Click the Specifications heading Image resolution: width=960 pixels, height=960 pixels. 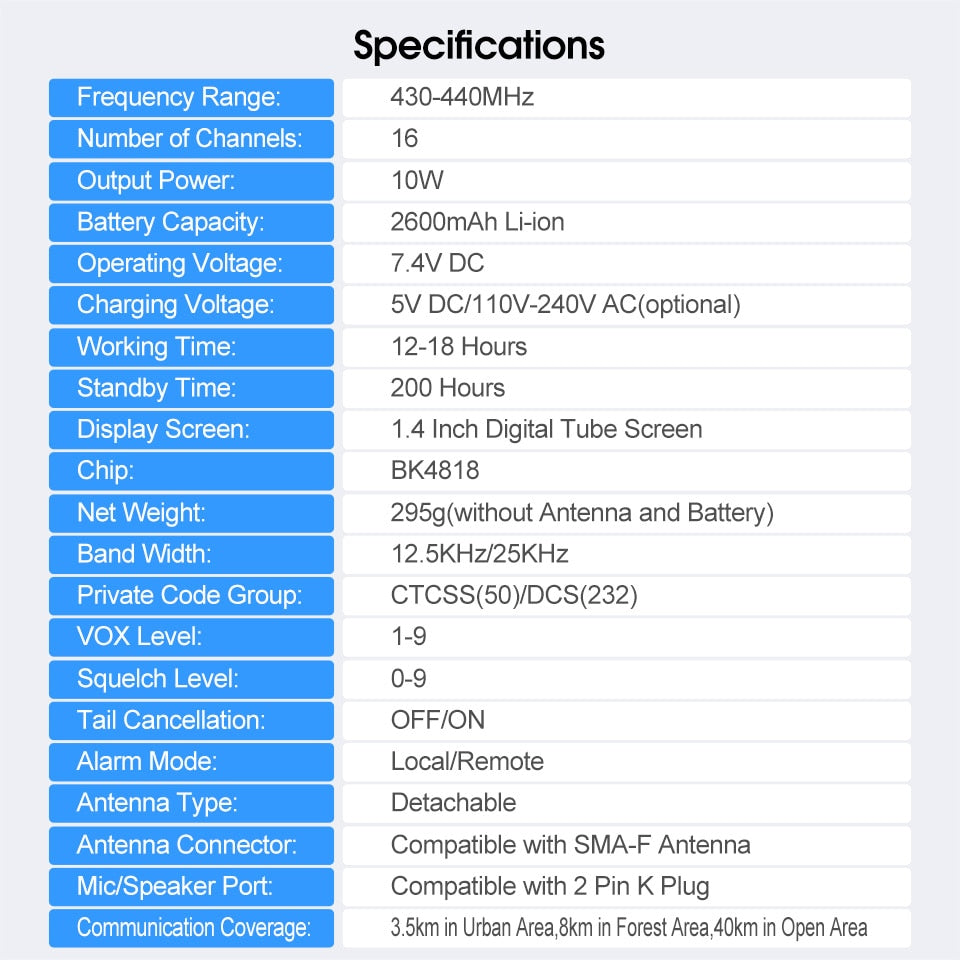[x=479, y=45]
